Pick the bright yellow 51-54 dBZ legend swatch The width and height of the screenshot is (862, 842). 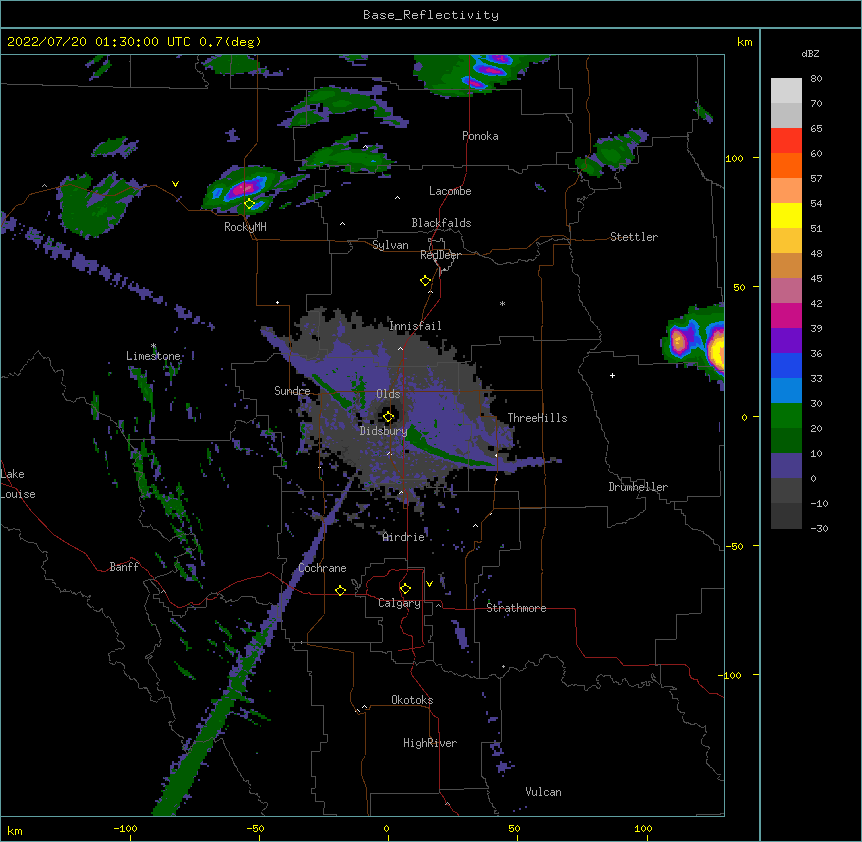786,215
